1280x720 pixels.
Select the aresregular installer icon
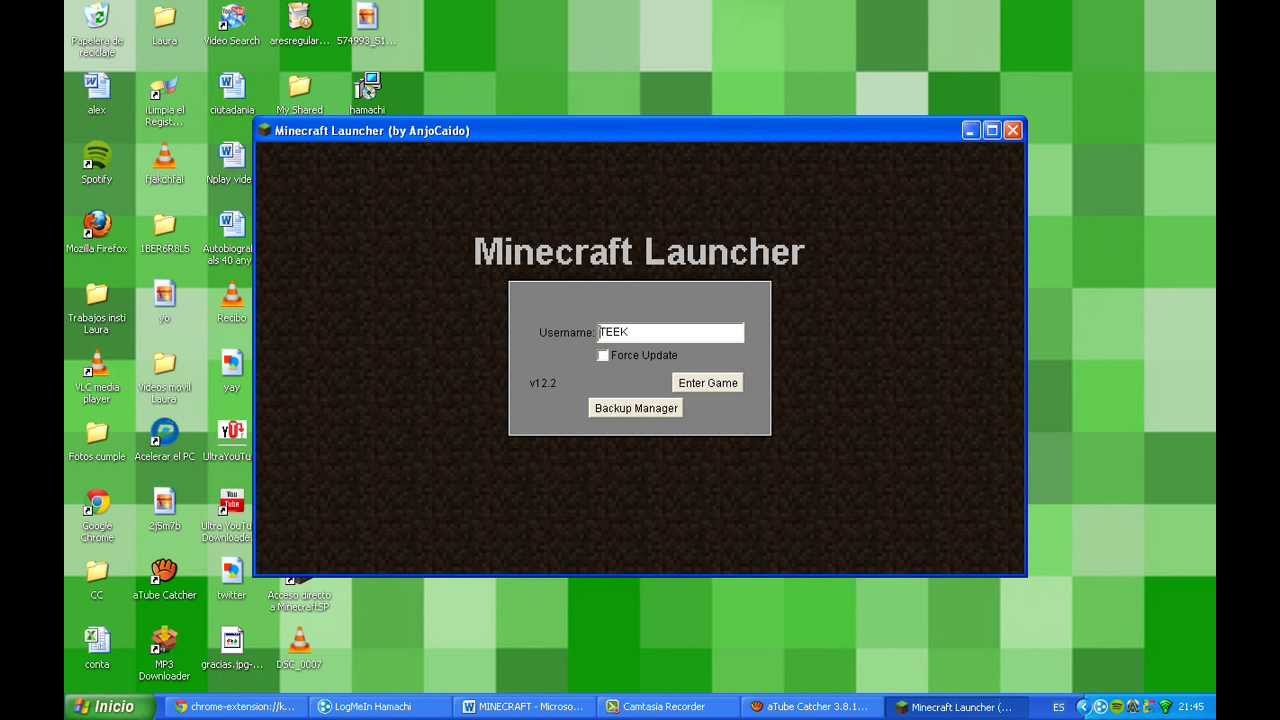299,26
